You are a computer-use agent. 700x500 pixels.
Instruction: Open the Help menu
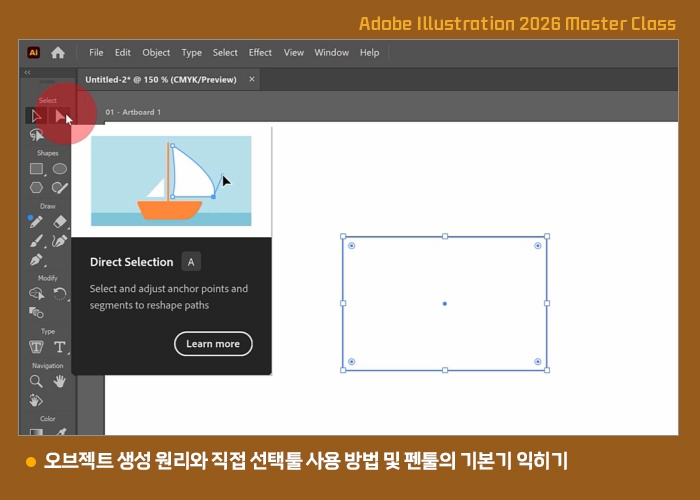370,53
